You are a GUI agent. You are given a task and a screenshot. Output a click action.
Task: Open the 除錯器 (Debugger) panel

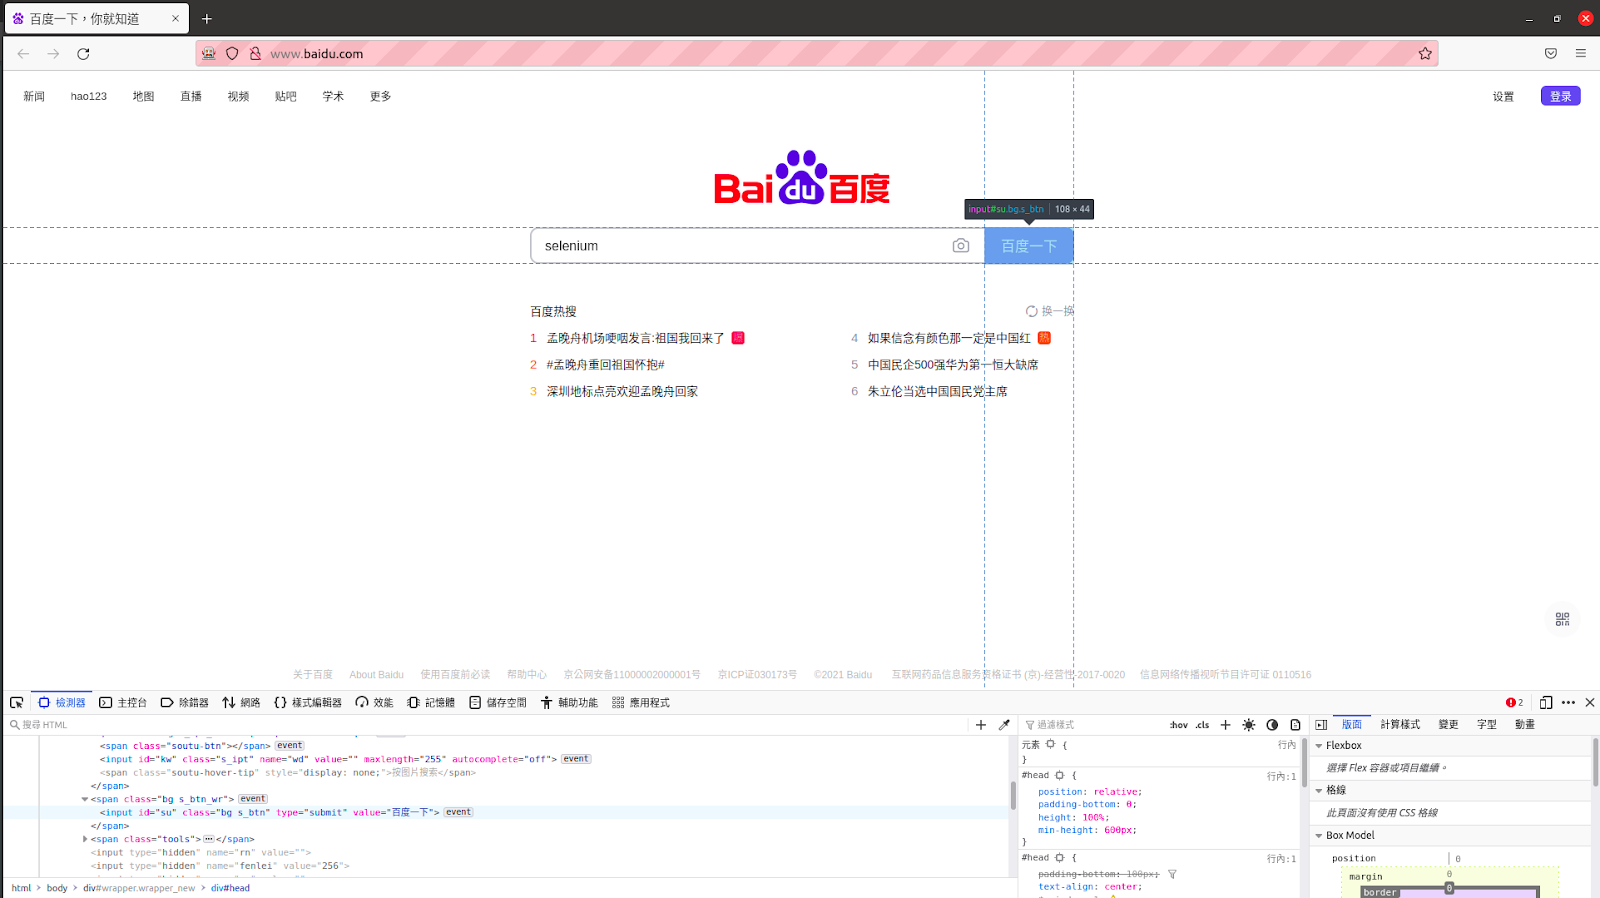(x=185, y=703)
